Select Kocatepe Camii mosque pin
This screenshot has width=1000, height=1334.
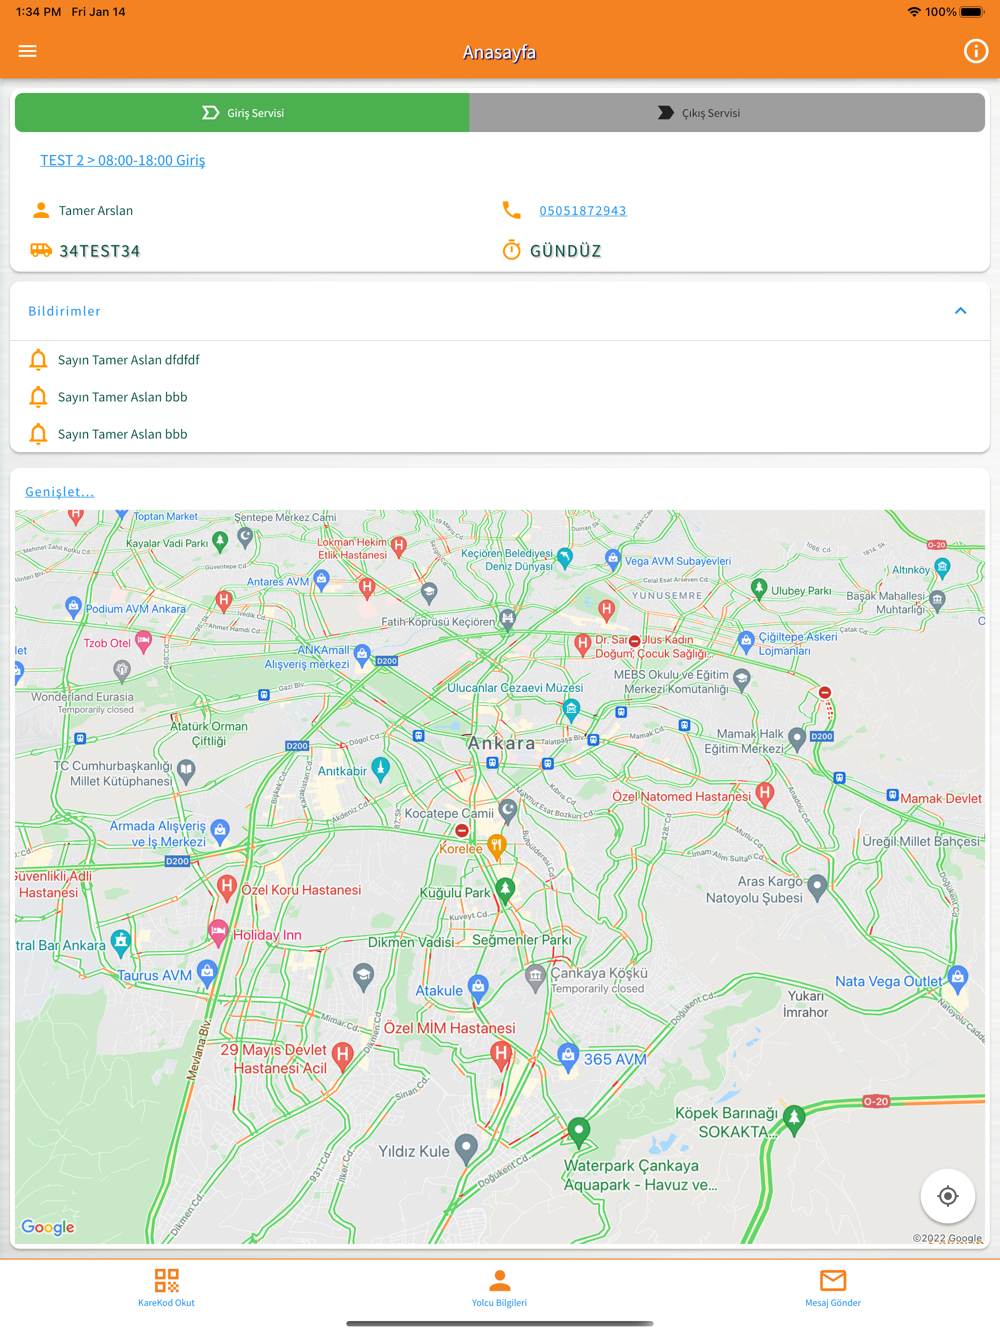tap(508, 809)
